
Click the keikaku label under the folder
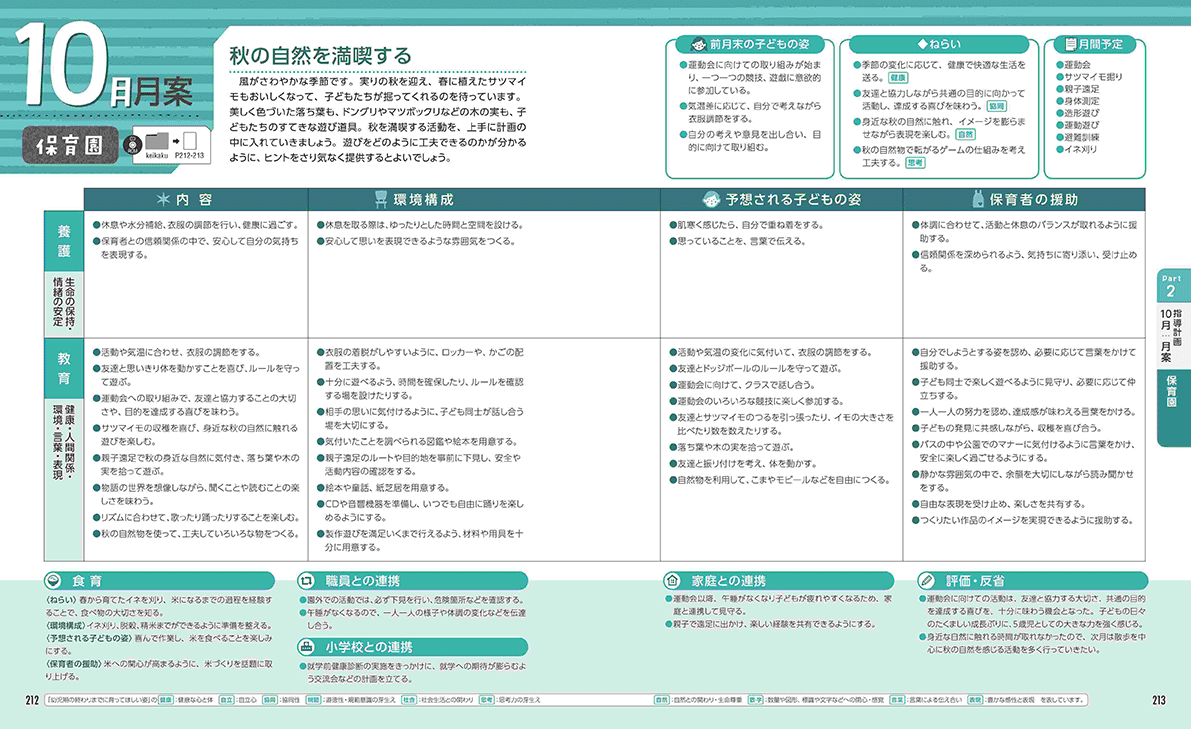click(156, 156)
